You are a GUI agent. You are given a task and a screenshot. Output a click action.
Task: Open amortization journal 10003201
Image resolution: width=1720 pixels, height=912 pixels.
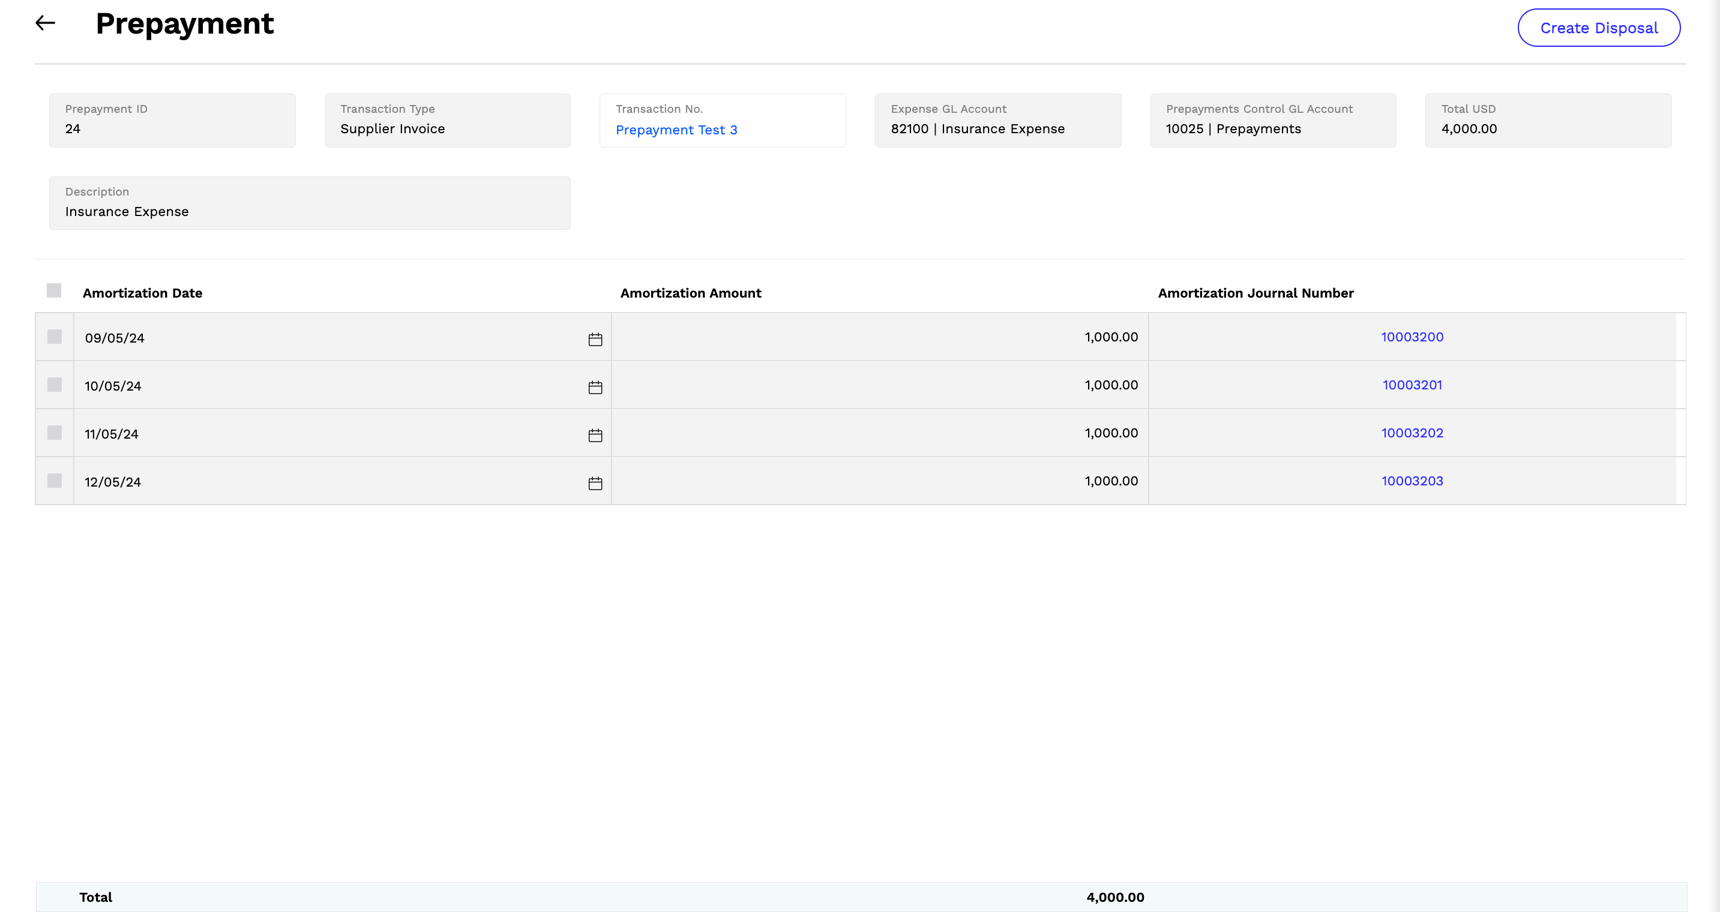(x=1412, y=384)
